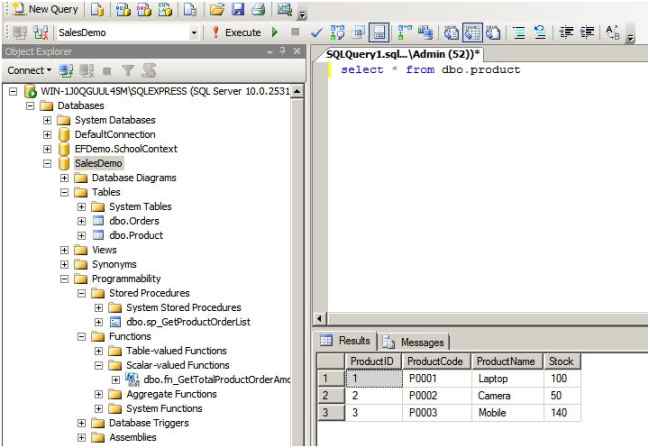Click into the query editor text line
Screen dimensions: 650x448
pos(430,70)
